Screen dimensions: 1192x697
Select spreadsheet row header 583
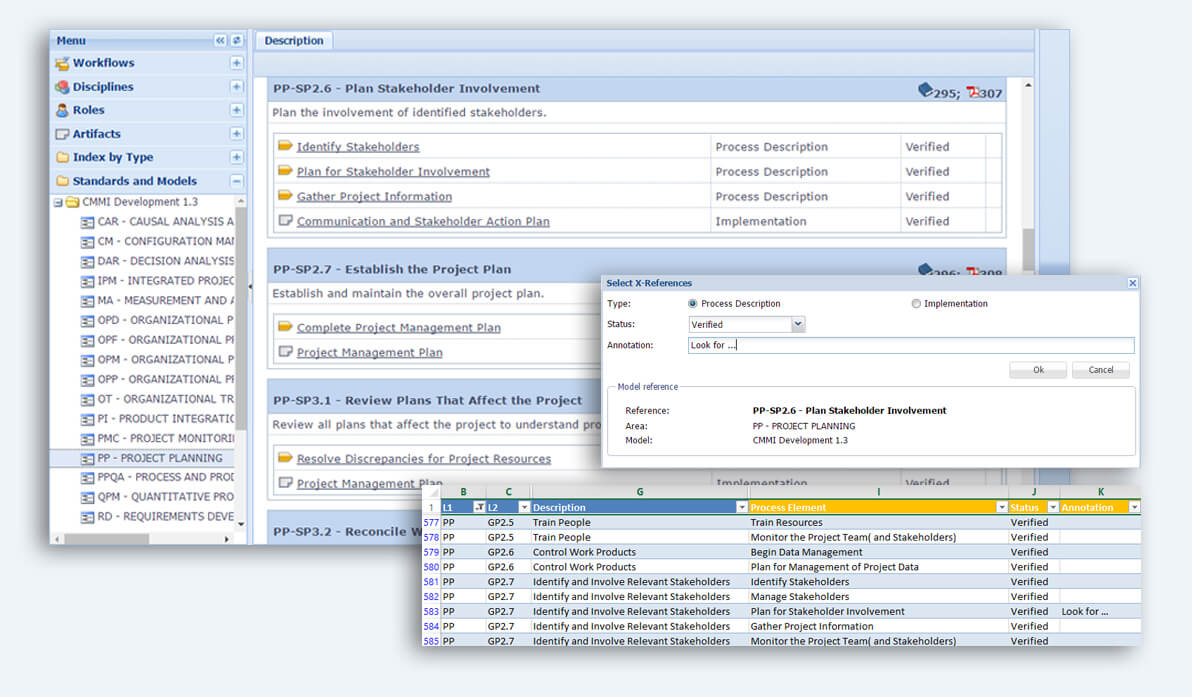[431, 612]
